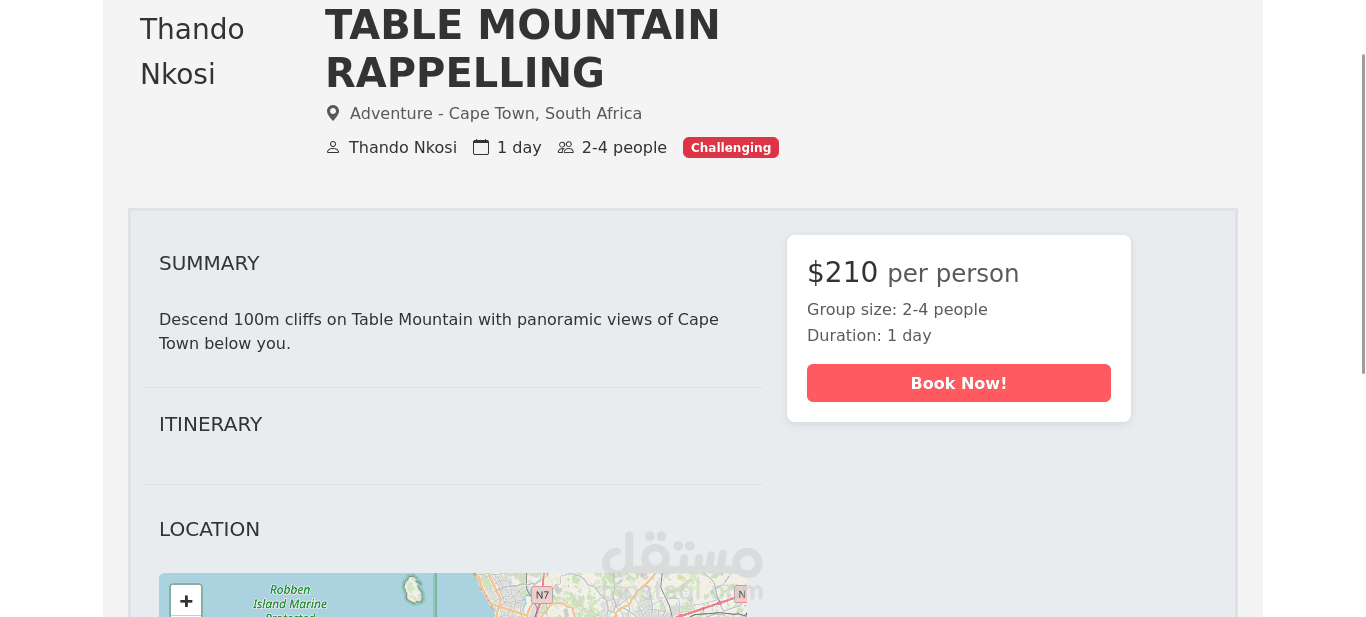Expand the ITINERARY section heading
This screenshot has width=1366, height=617.
pos(210,424)
